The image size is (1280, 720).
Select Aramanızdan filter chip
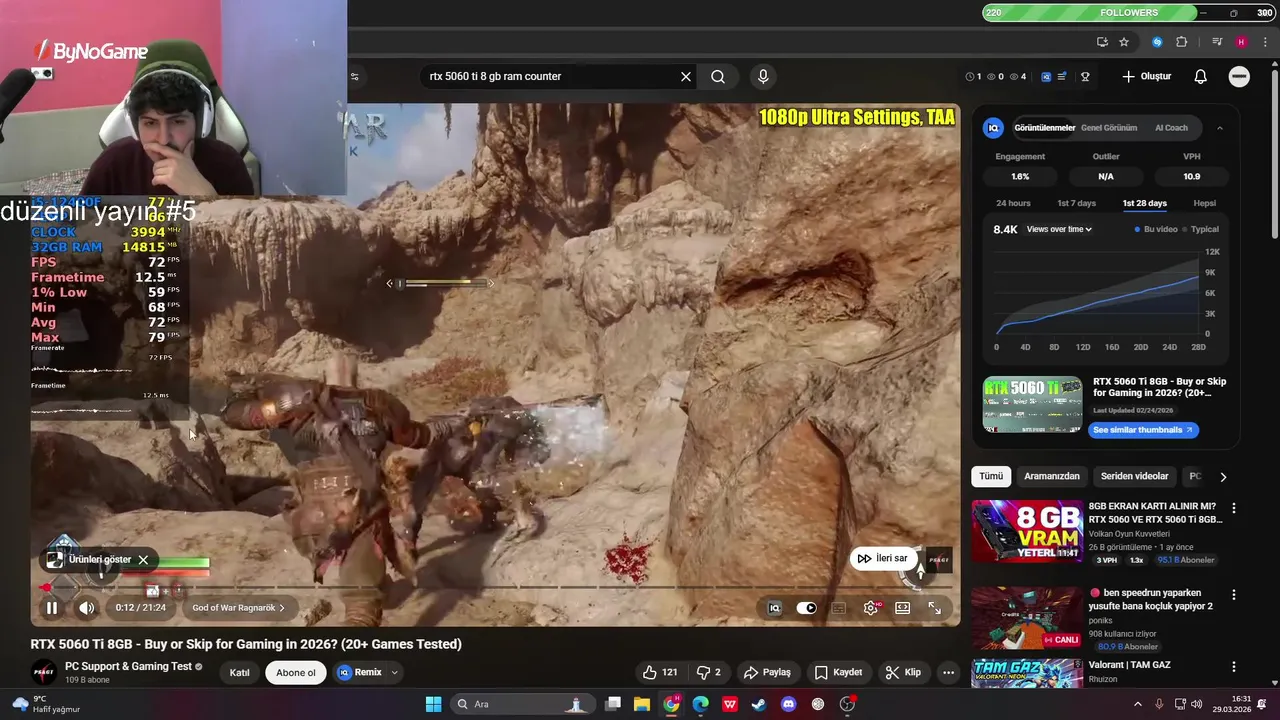pos(1052,476)
